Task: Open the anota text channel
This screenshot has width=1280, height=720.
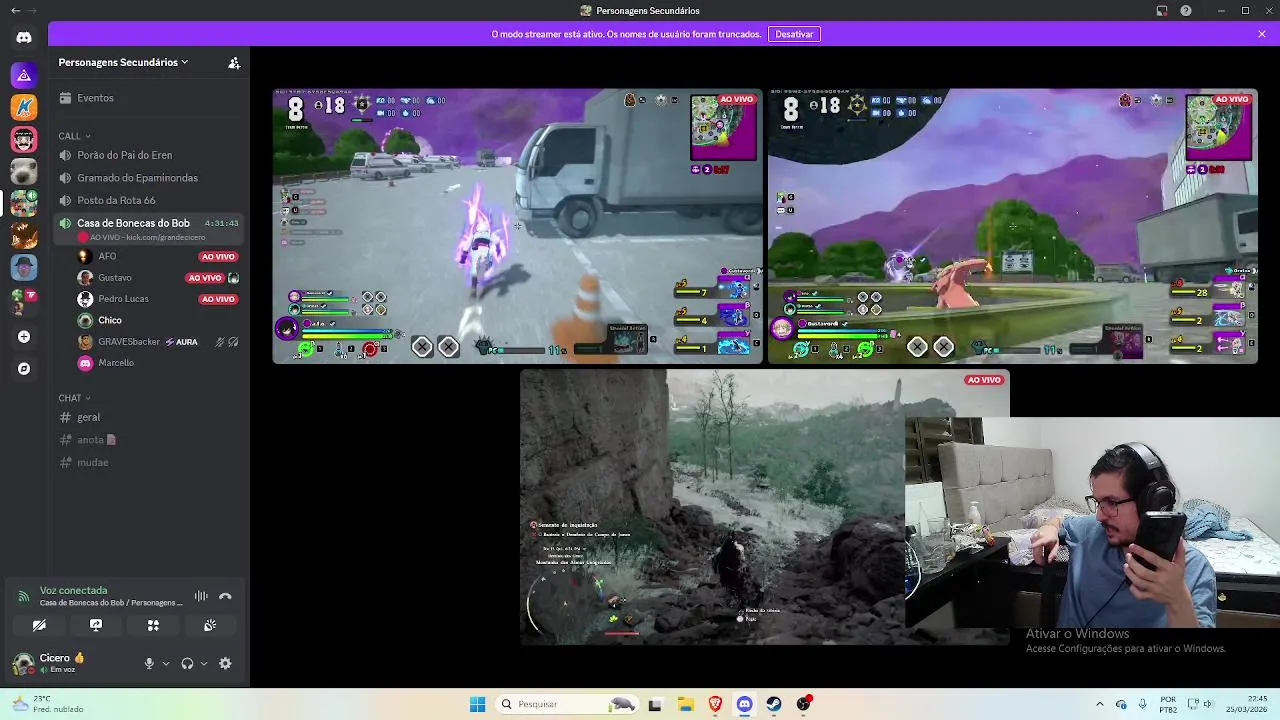Action: click(x=150, y=440)
